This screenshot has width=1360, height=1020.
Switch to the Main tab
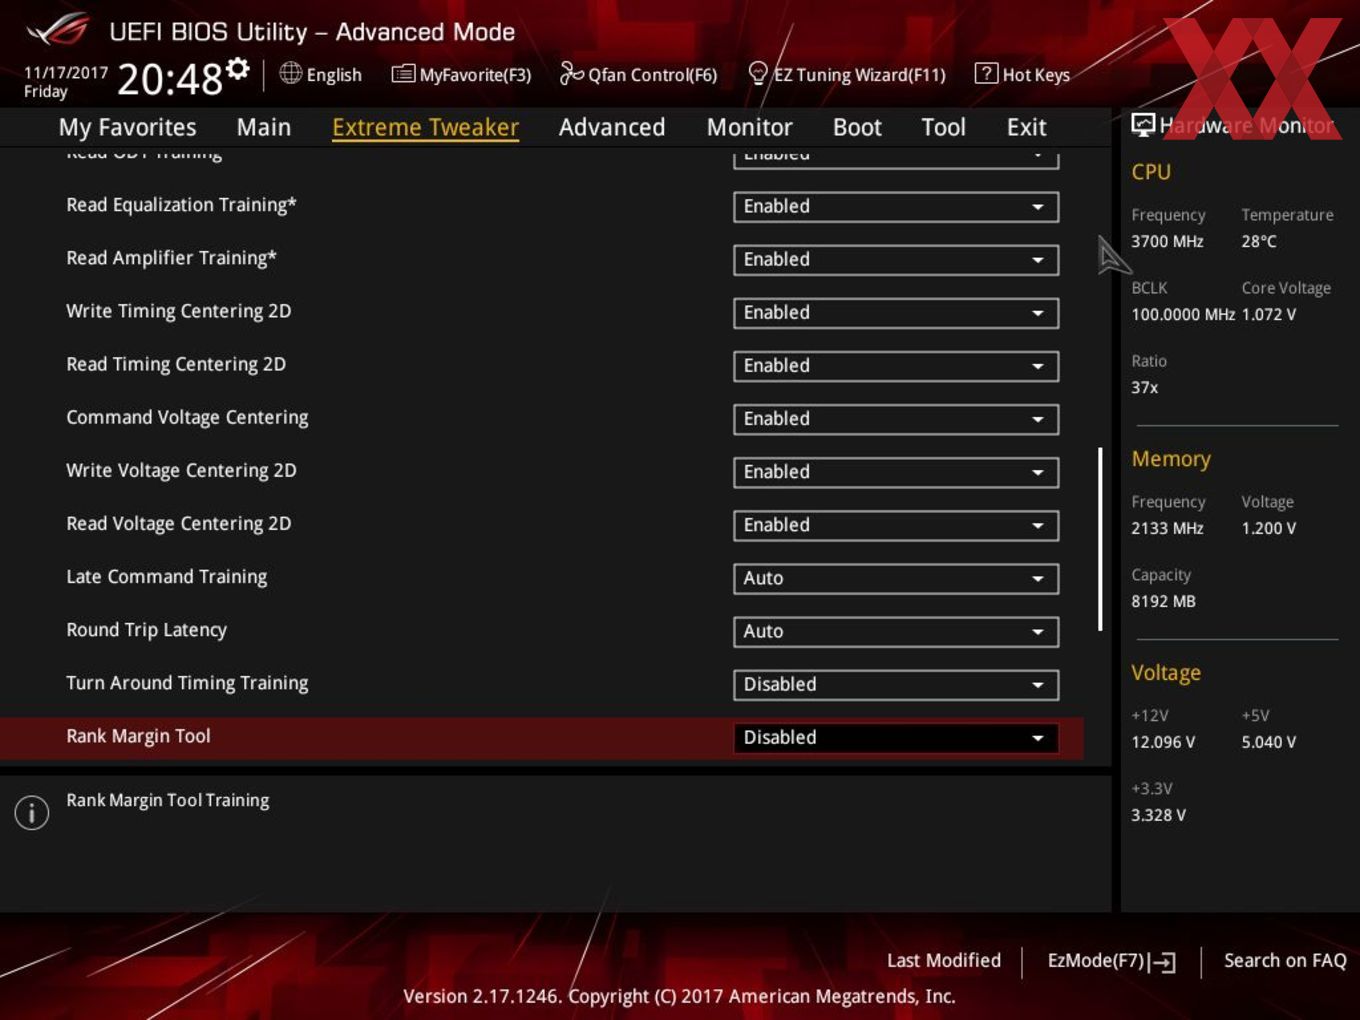[264, 127]
